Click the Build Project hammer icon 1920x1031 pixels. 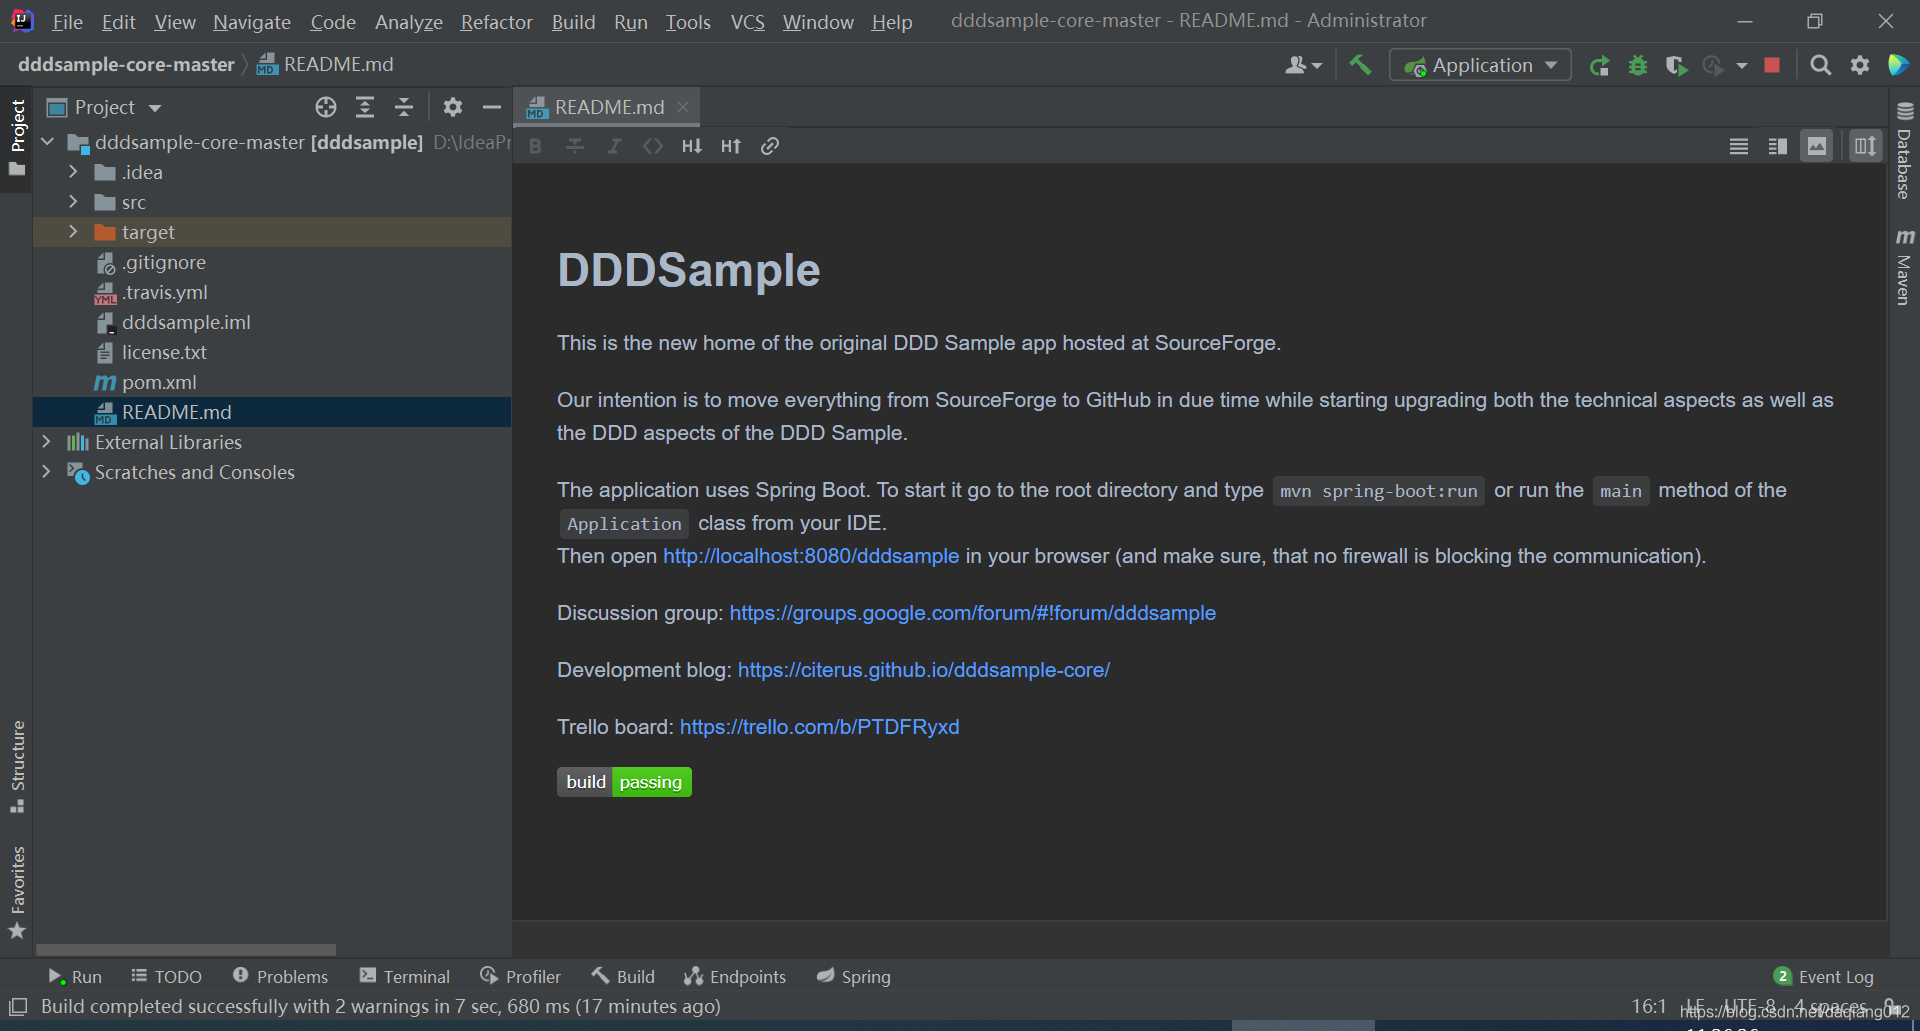click(x=1360, y=65)
